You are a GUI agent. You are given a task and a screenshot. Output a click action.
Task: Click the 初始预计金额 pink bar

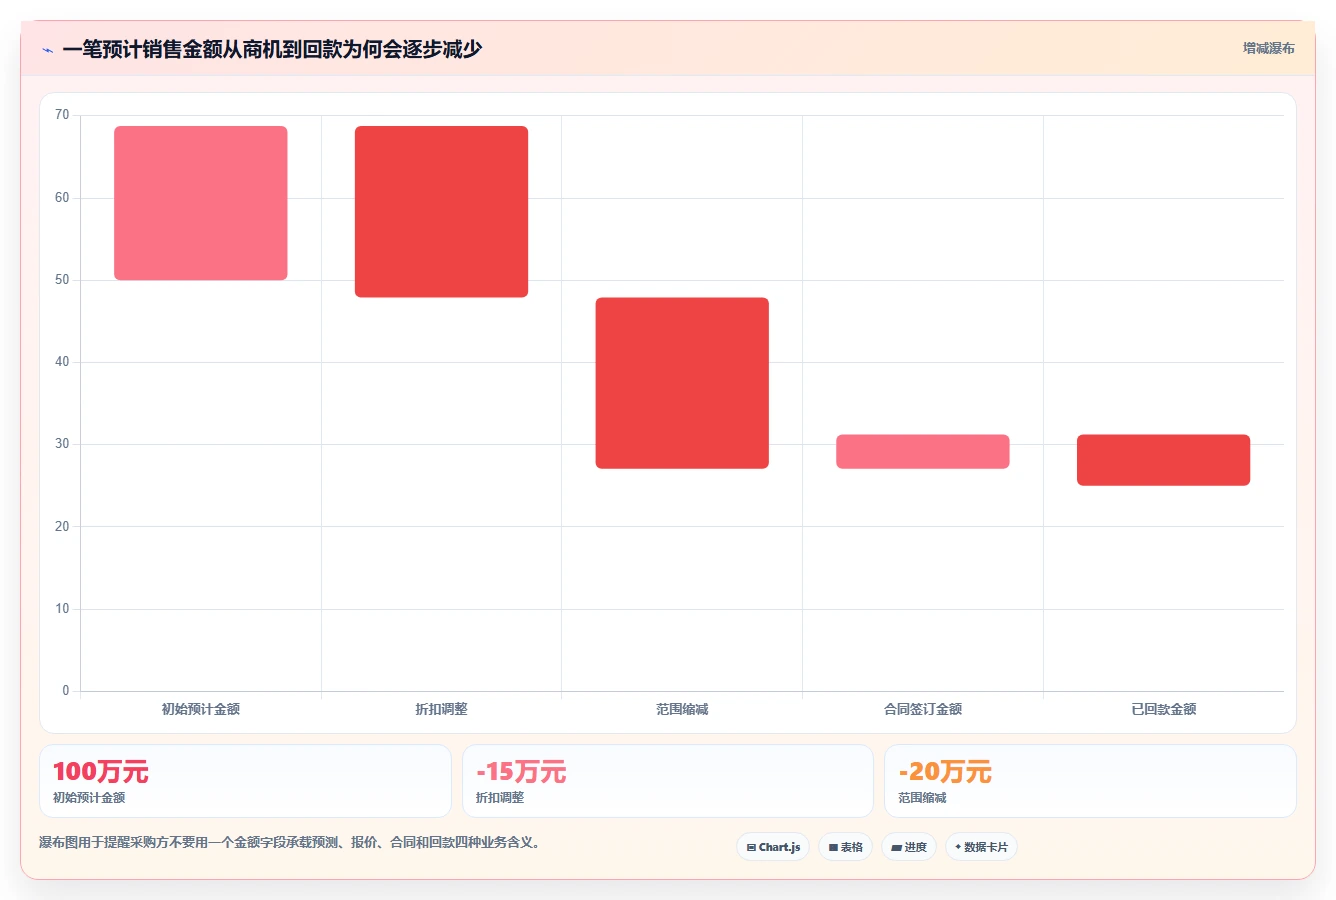click(x=201, y=203)
